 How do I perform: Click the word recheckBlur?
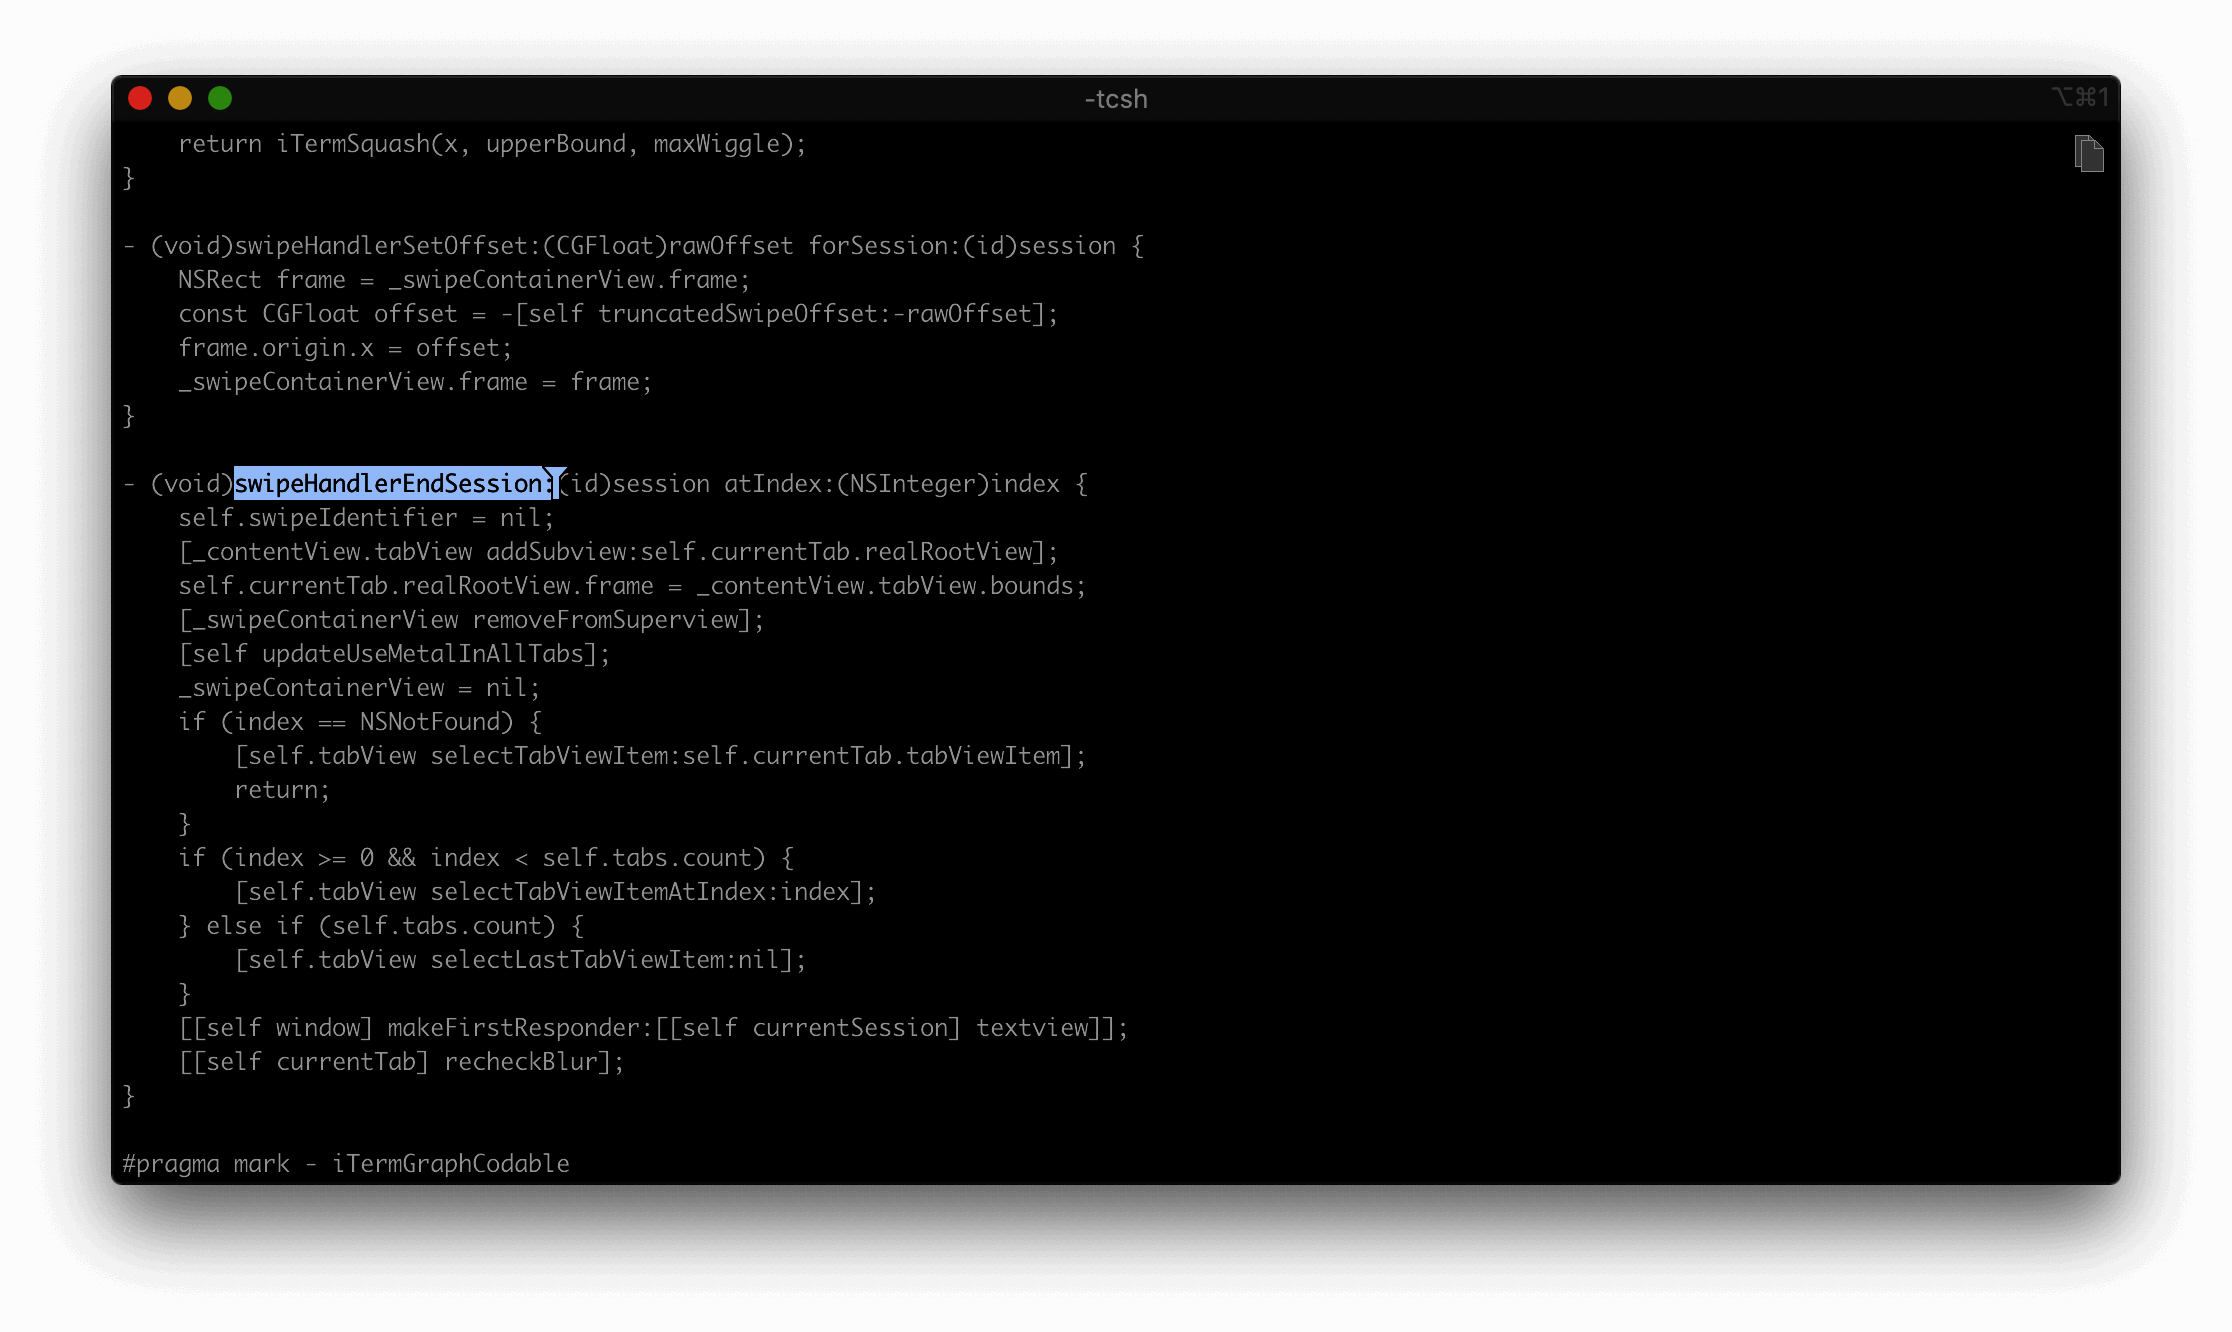[x=520, y=1062]
